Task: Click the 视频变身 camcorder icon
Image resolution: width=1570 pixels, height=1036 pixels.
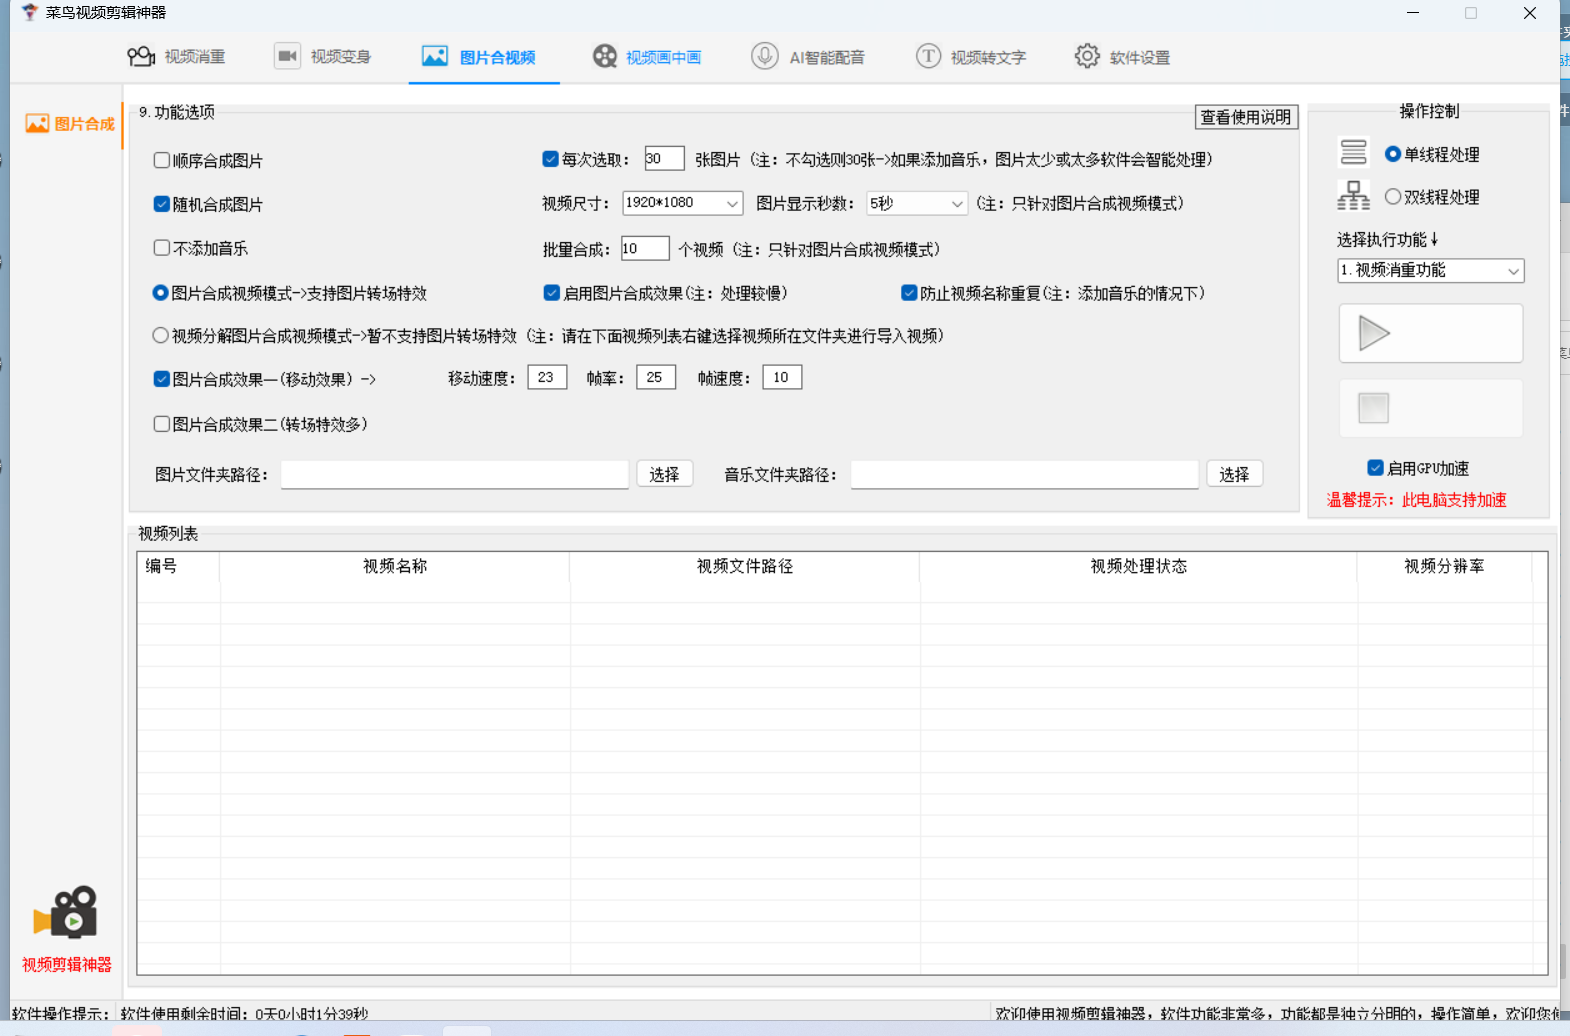Action: 287,57
